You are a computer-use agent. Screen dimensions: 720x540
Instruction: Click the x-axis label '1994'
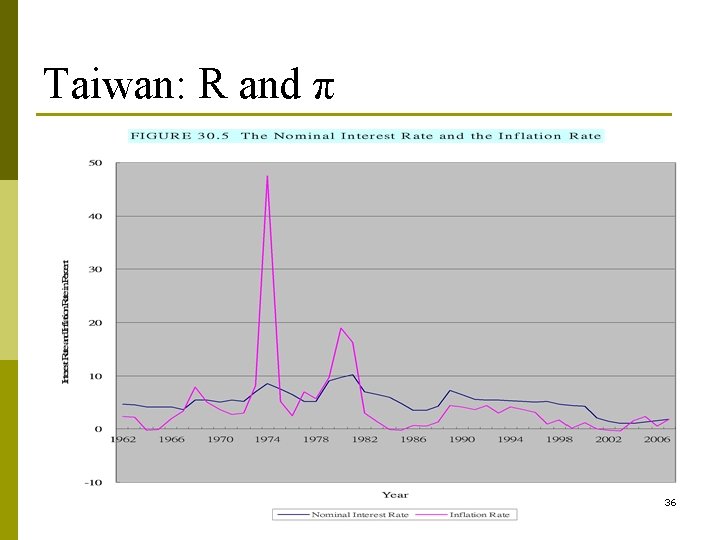[x=511, y=439]
